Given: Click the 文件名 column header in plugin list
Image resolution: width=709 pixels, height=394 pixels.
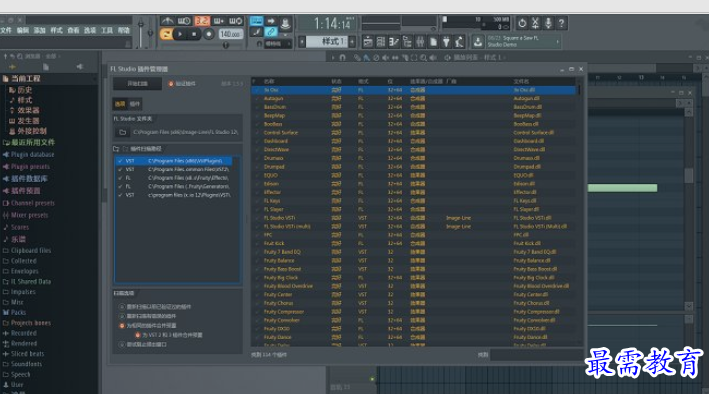Looking at the screenshot, I should click(x=521, y=81).
